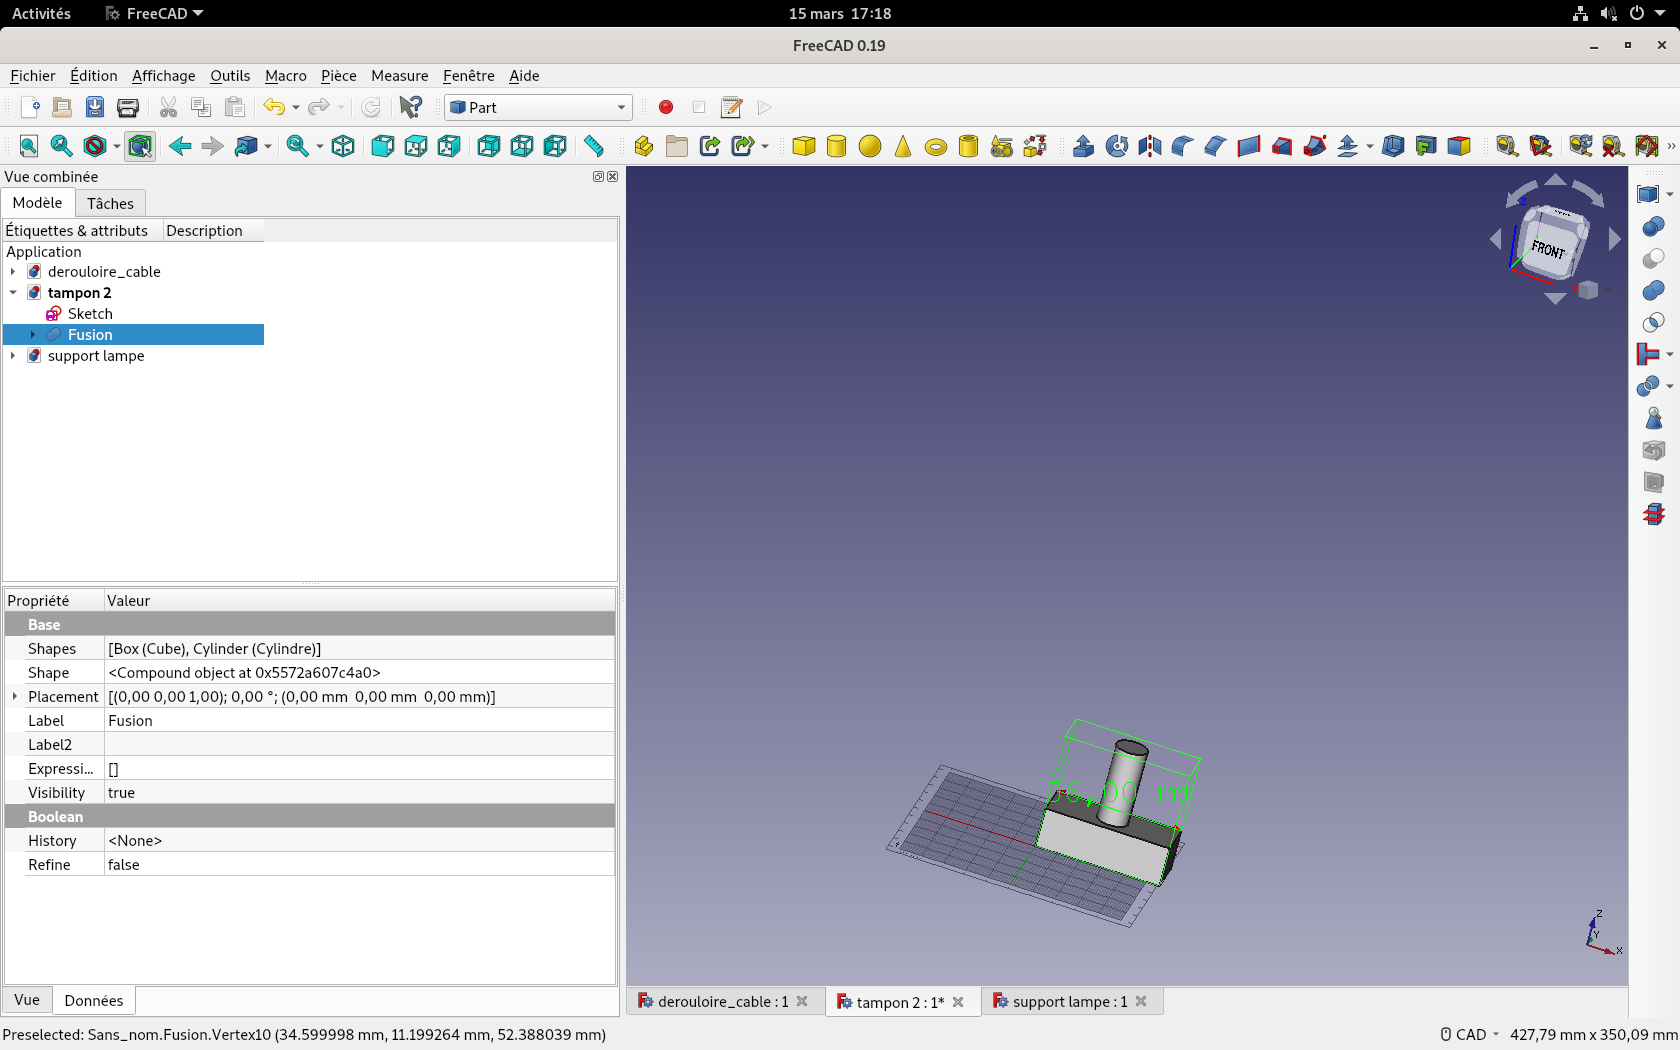The height and width of the screenshot is (1050, 1680).
Task: Expand the support lampe document node
Action: [12, 356]
